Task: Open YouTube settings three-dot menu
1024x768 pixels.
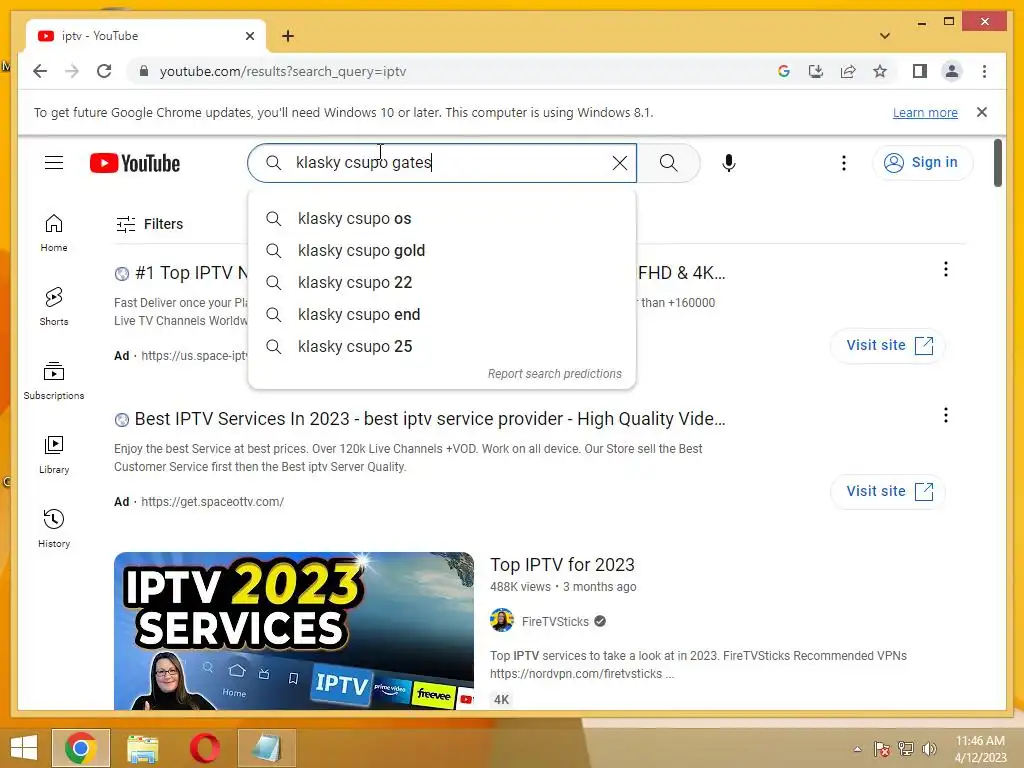Action: (x=844, y=163)
